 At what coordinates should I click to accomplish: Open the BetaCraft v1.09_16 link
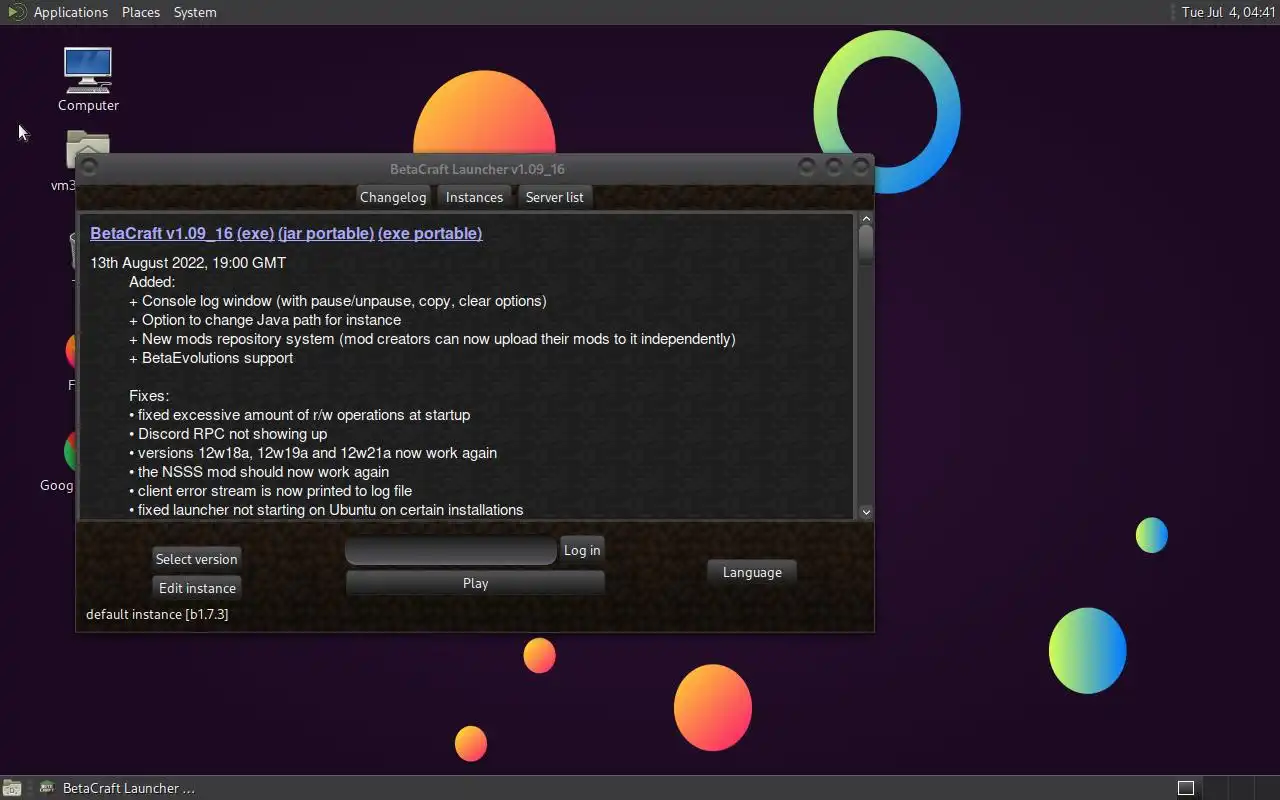tap(161, 233)
